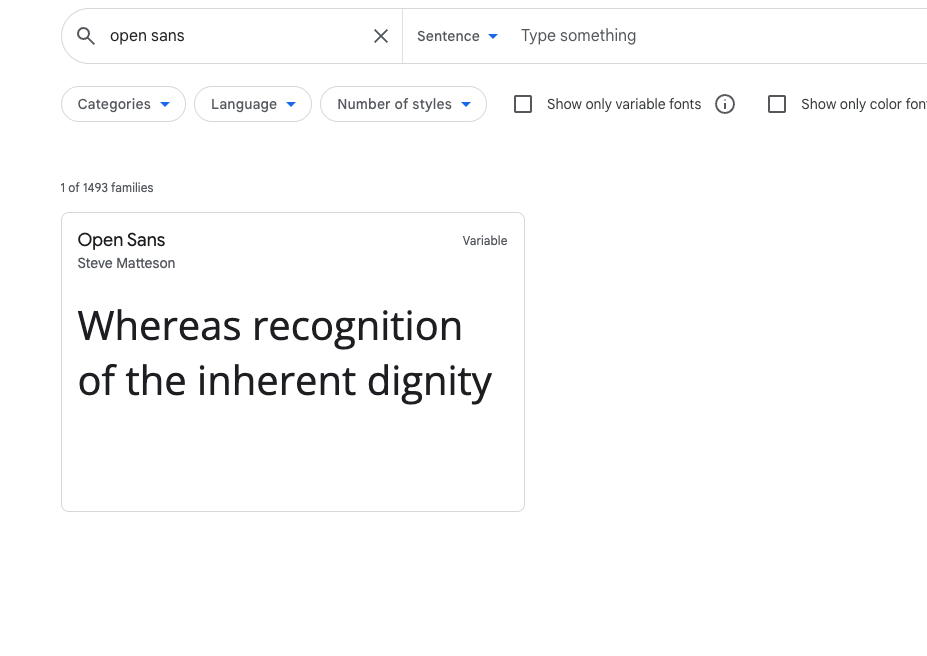Image resolution: width=927 pixels, height=656 pixels.
Task: Tick the Show only color fonts checkbox
Action: pos(777,105)
